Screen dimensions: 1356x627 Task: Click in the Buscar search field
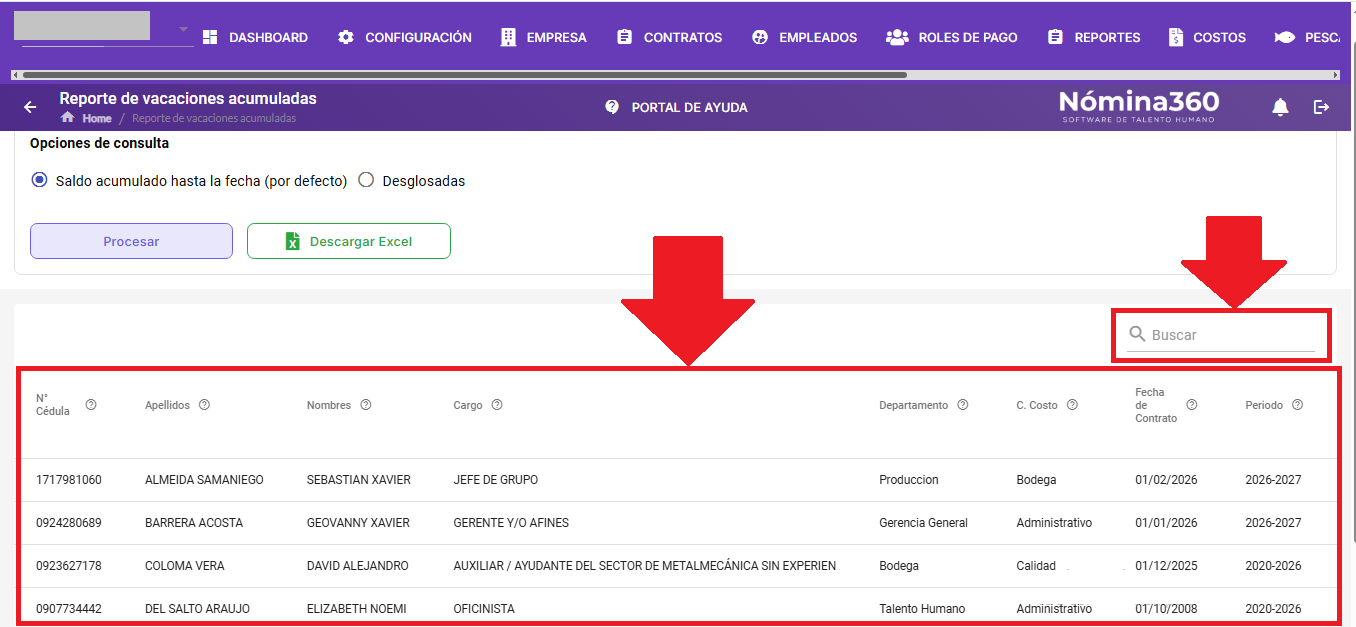point(1221,335)
